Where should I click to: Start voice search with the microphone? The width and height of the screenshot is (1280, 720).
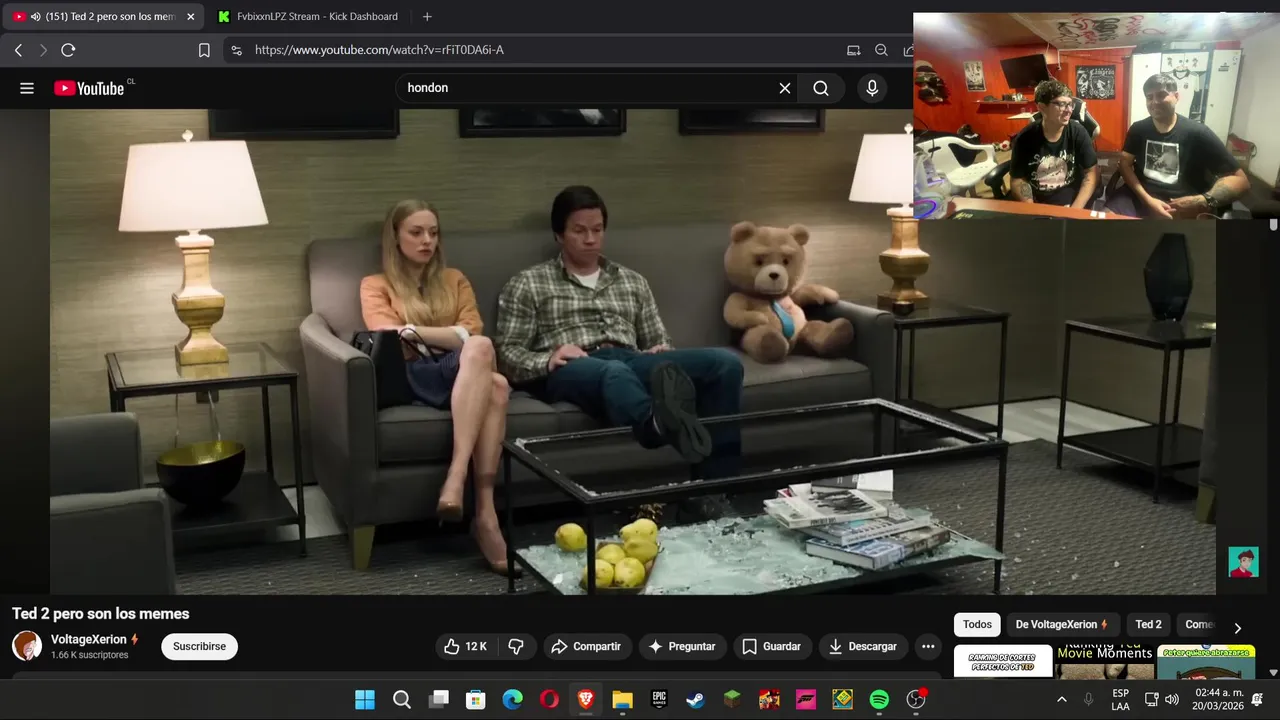[872, 88]
